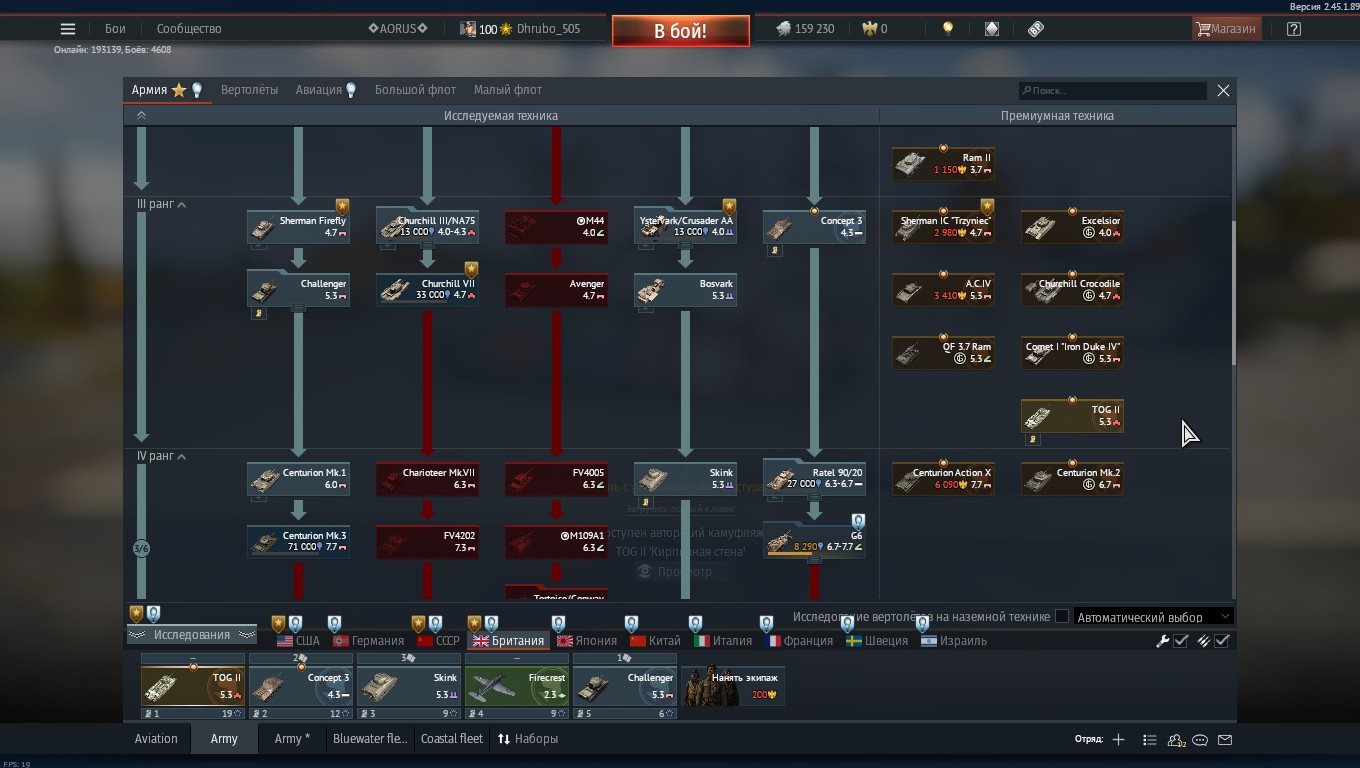Image resolution: width=1360 pixels, height=768 pixels.
Task: Open the chat bubble icon
Action: [1200, 740]
